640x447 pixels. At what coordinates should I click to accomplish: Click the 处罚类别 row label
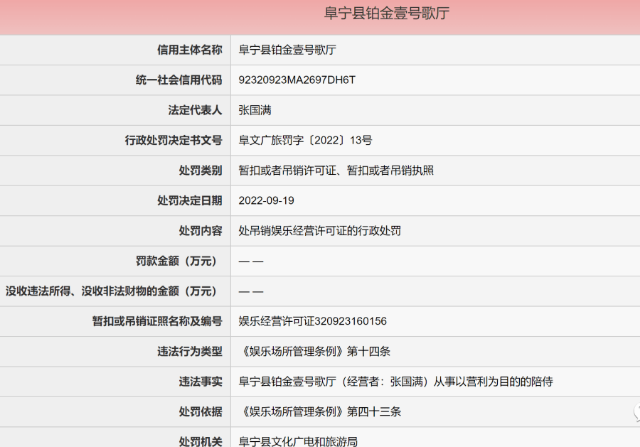(195, 170)
